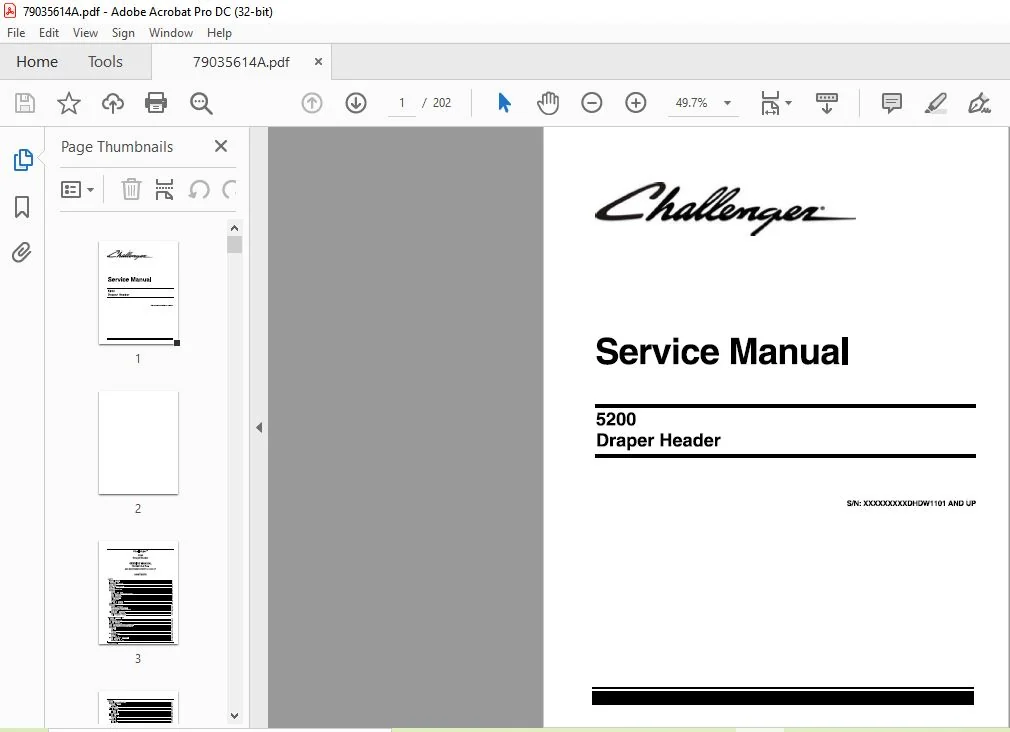Open the File menu
Viewport: 1010px width, 732px height.
[x=16, y=33]
